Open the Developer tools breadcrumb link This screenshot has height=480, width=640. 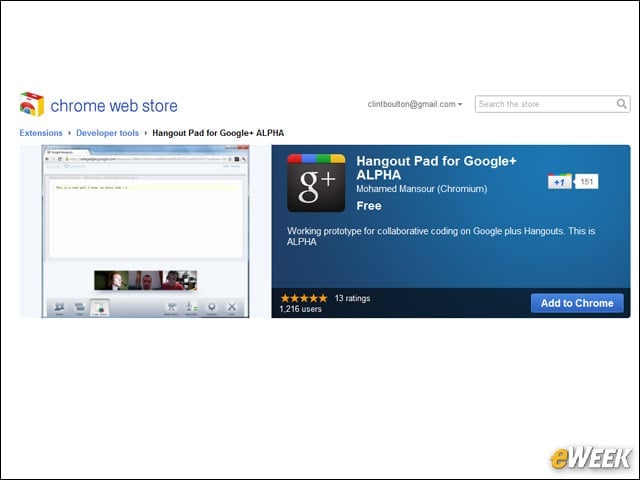pyautogui.click(x=107, y=133)
